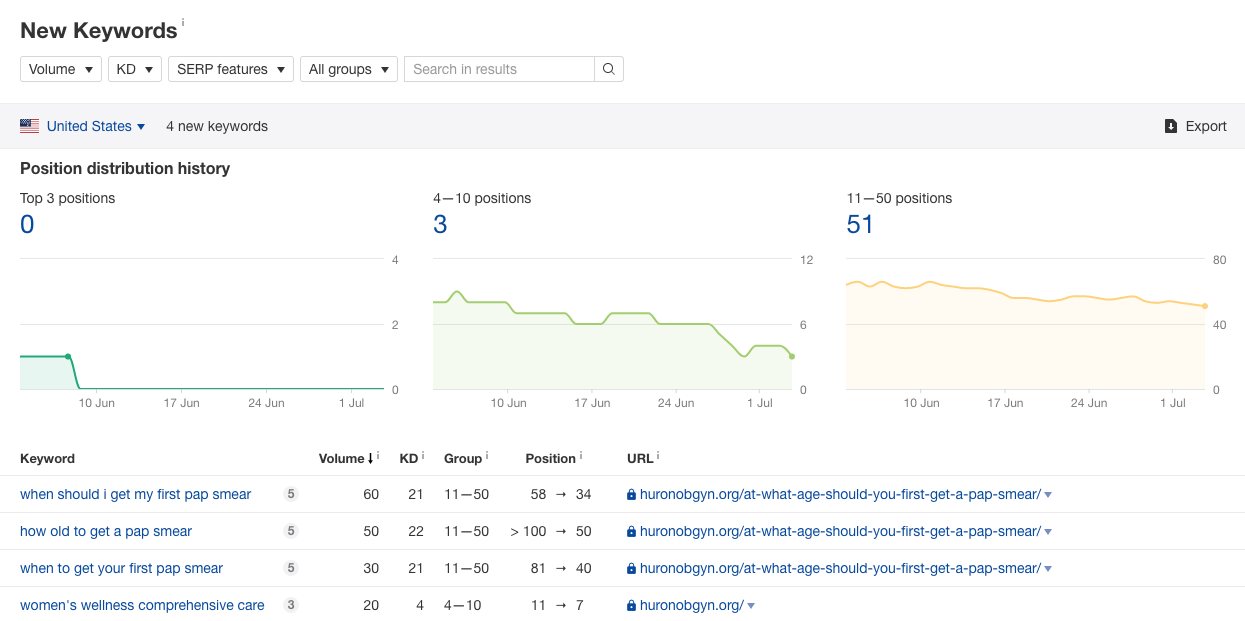This screenshot has height=621, width=1245.
Task: Click lock icon for 'when to get your first pap smear' URL
Action: point(631,568)
